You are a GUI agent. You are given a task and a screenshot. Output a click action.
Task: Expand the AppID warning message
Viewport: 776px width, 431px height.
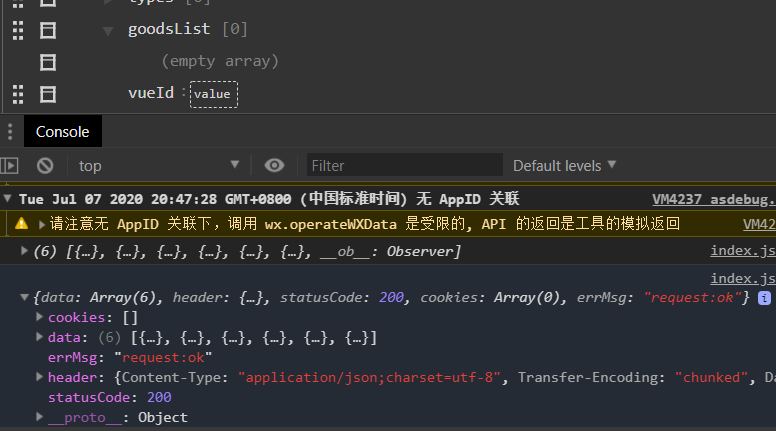point(42,225)
